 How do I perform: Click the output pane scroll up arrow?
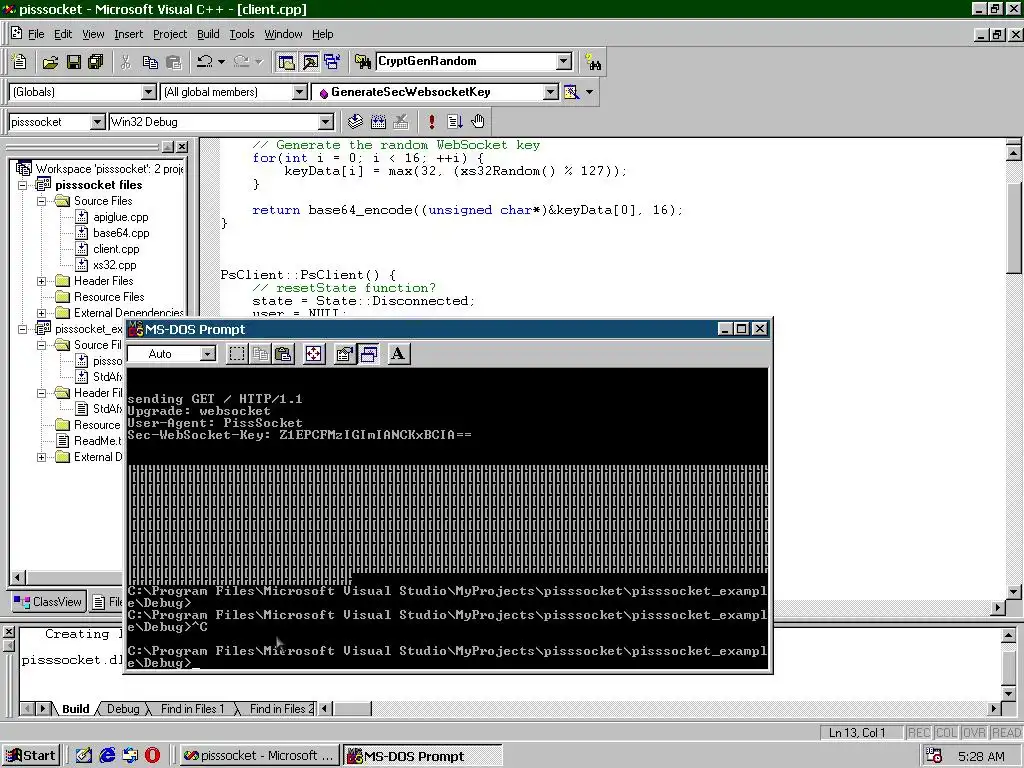pos(1008,635)
